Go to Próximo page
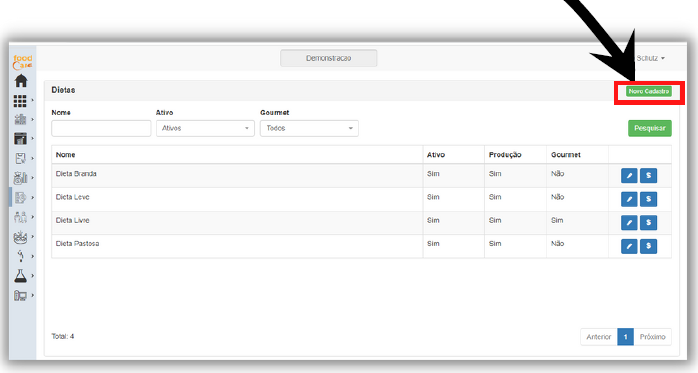 653,337
